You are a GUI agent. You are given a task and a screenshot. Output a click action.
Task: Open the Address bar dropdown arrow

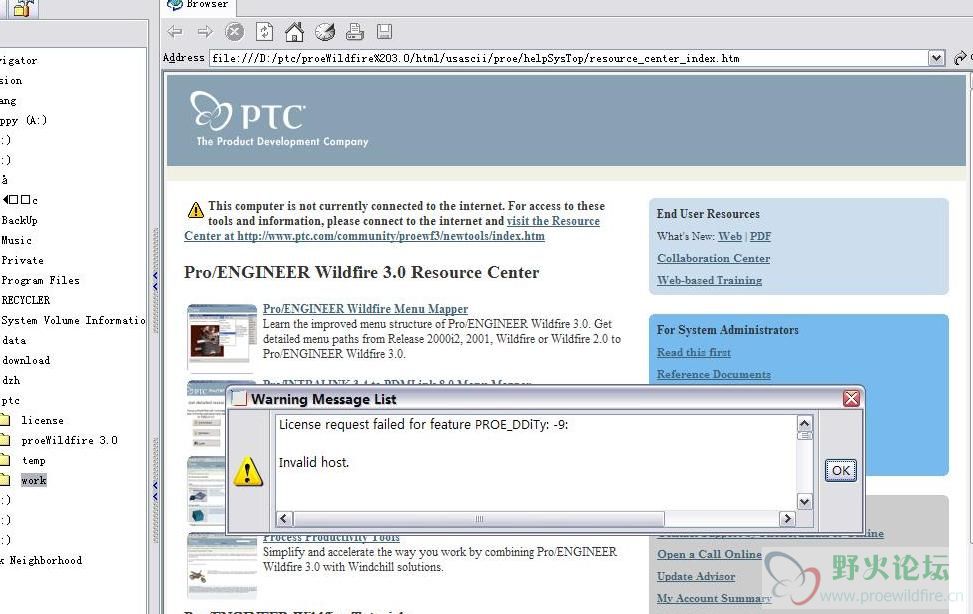(x=936, y=58)
